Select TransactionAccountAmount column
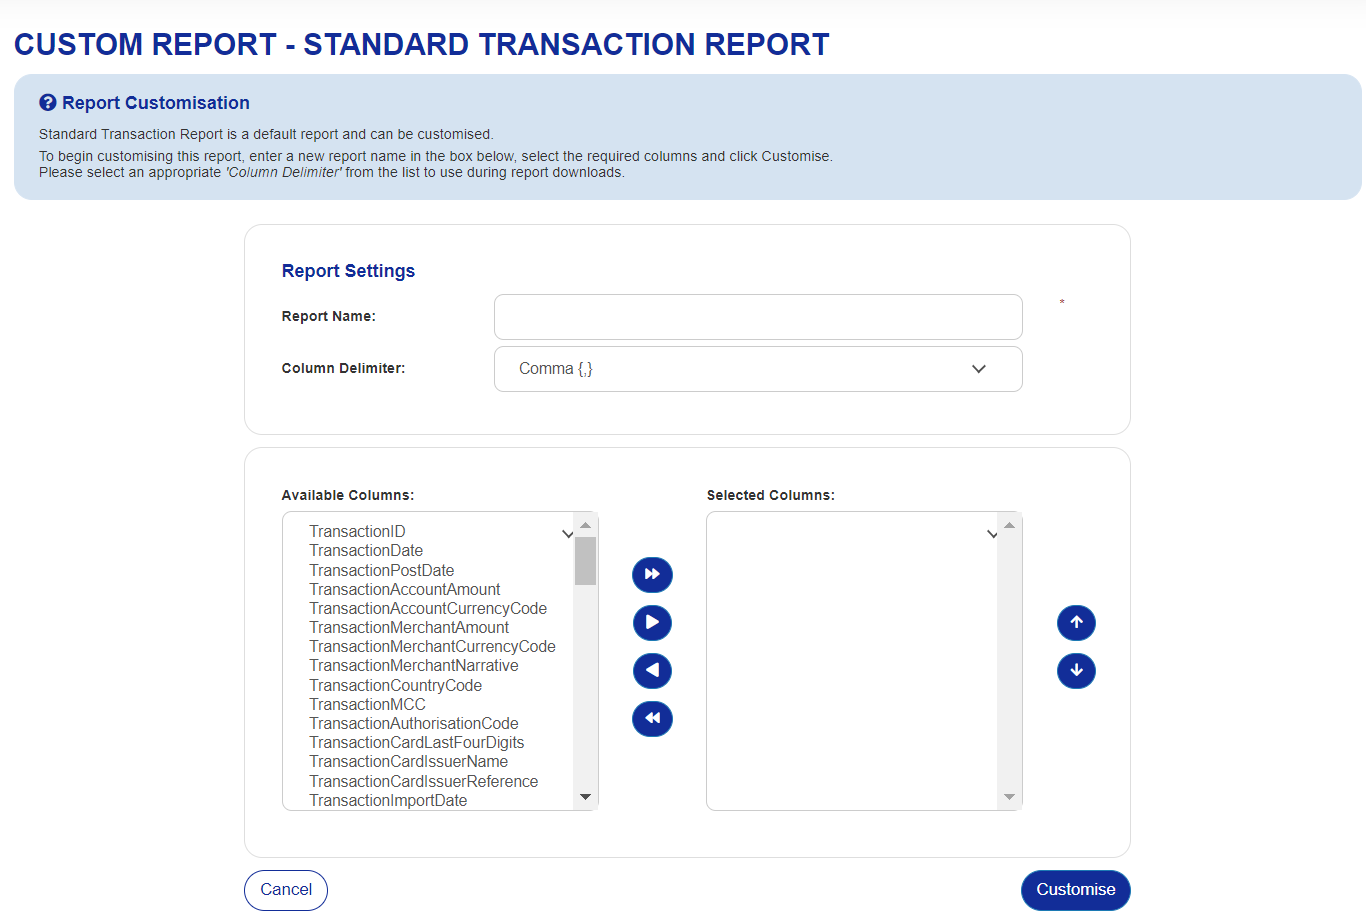The width and height of the screenshot is (1366, 915). click(405, 589)
